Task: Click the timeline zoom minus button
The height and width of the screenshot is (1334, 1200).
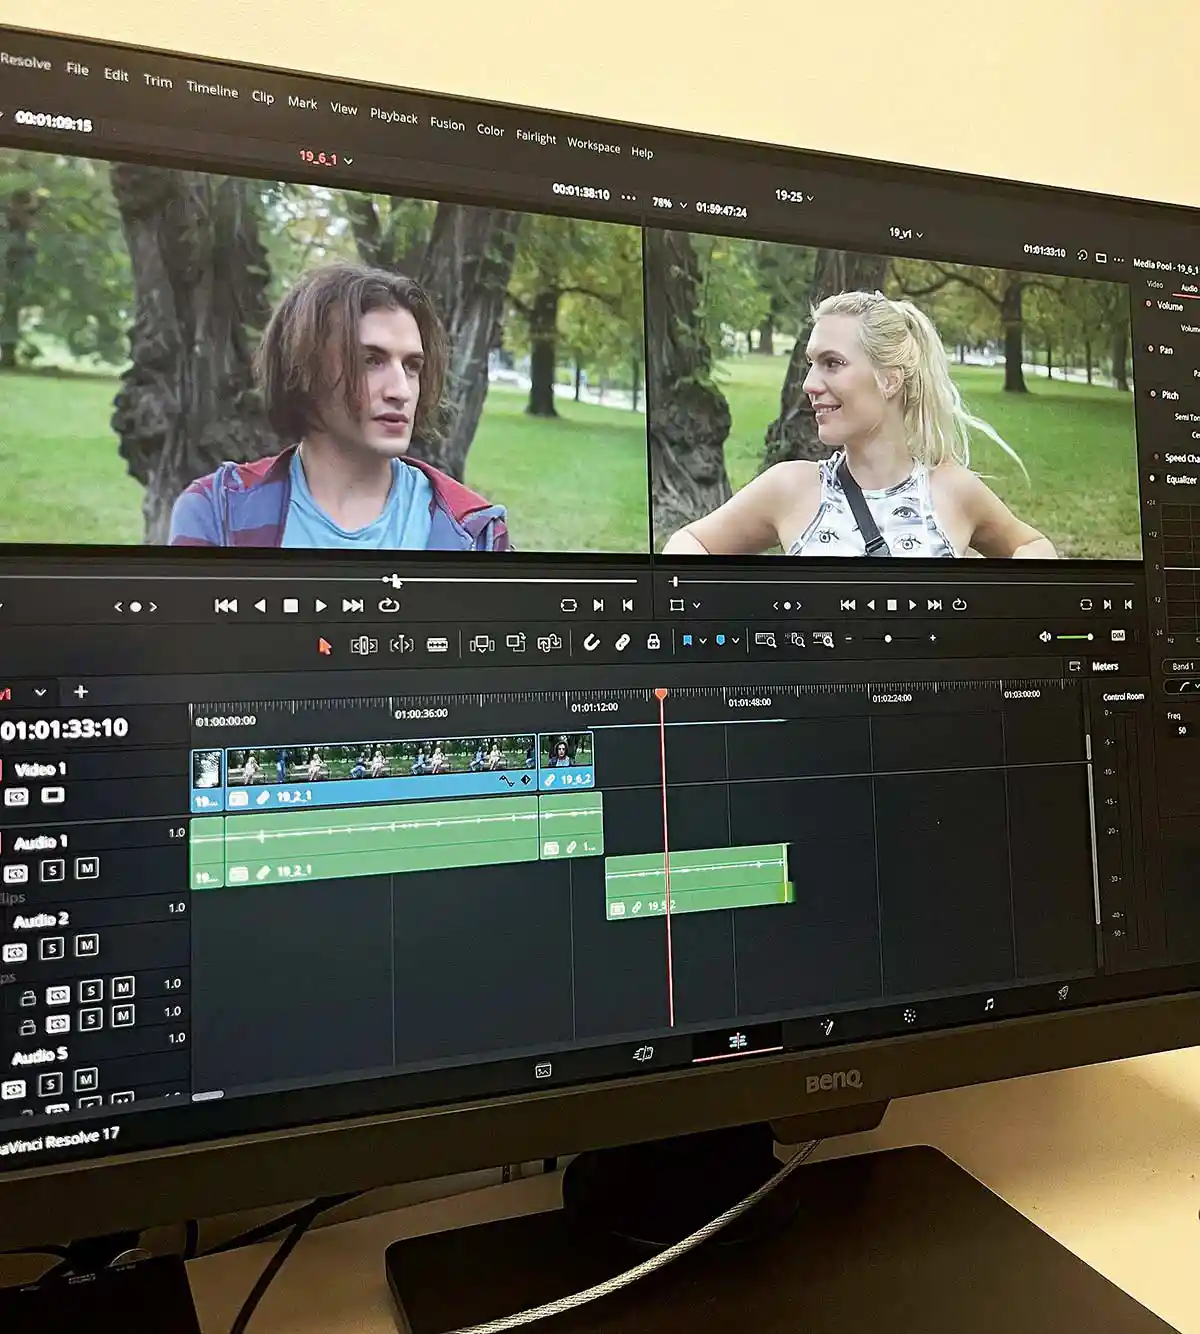Action: click(849, 639)
